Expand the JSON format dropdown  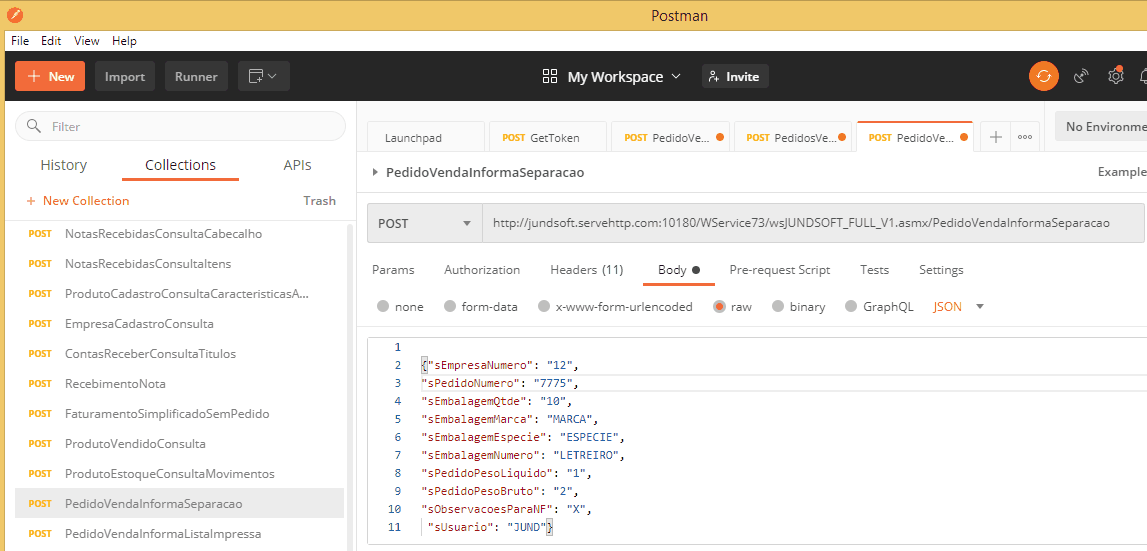click(979, 307)
